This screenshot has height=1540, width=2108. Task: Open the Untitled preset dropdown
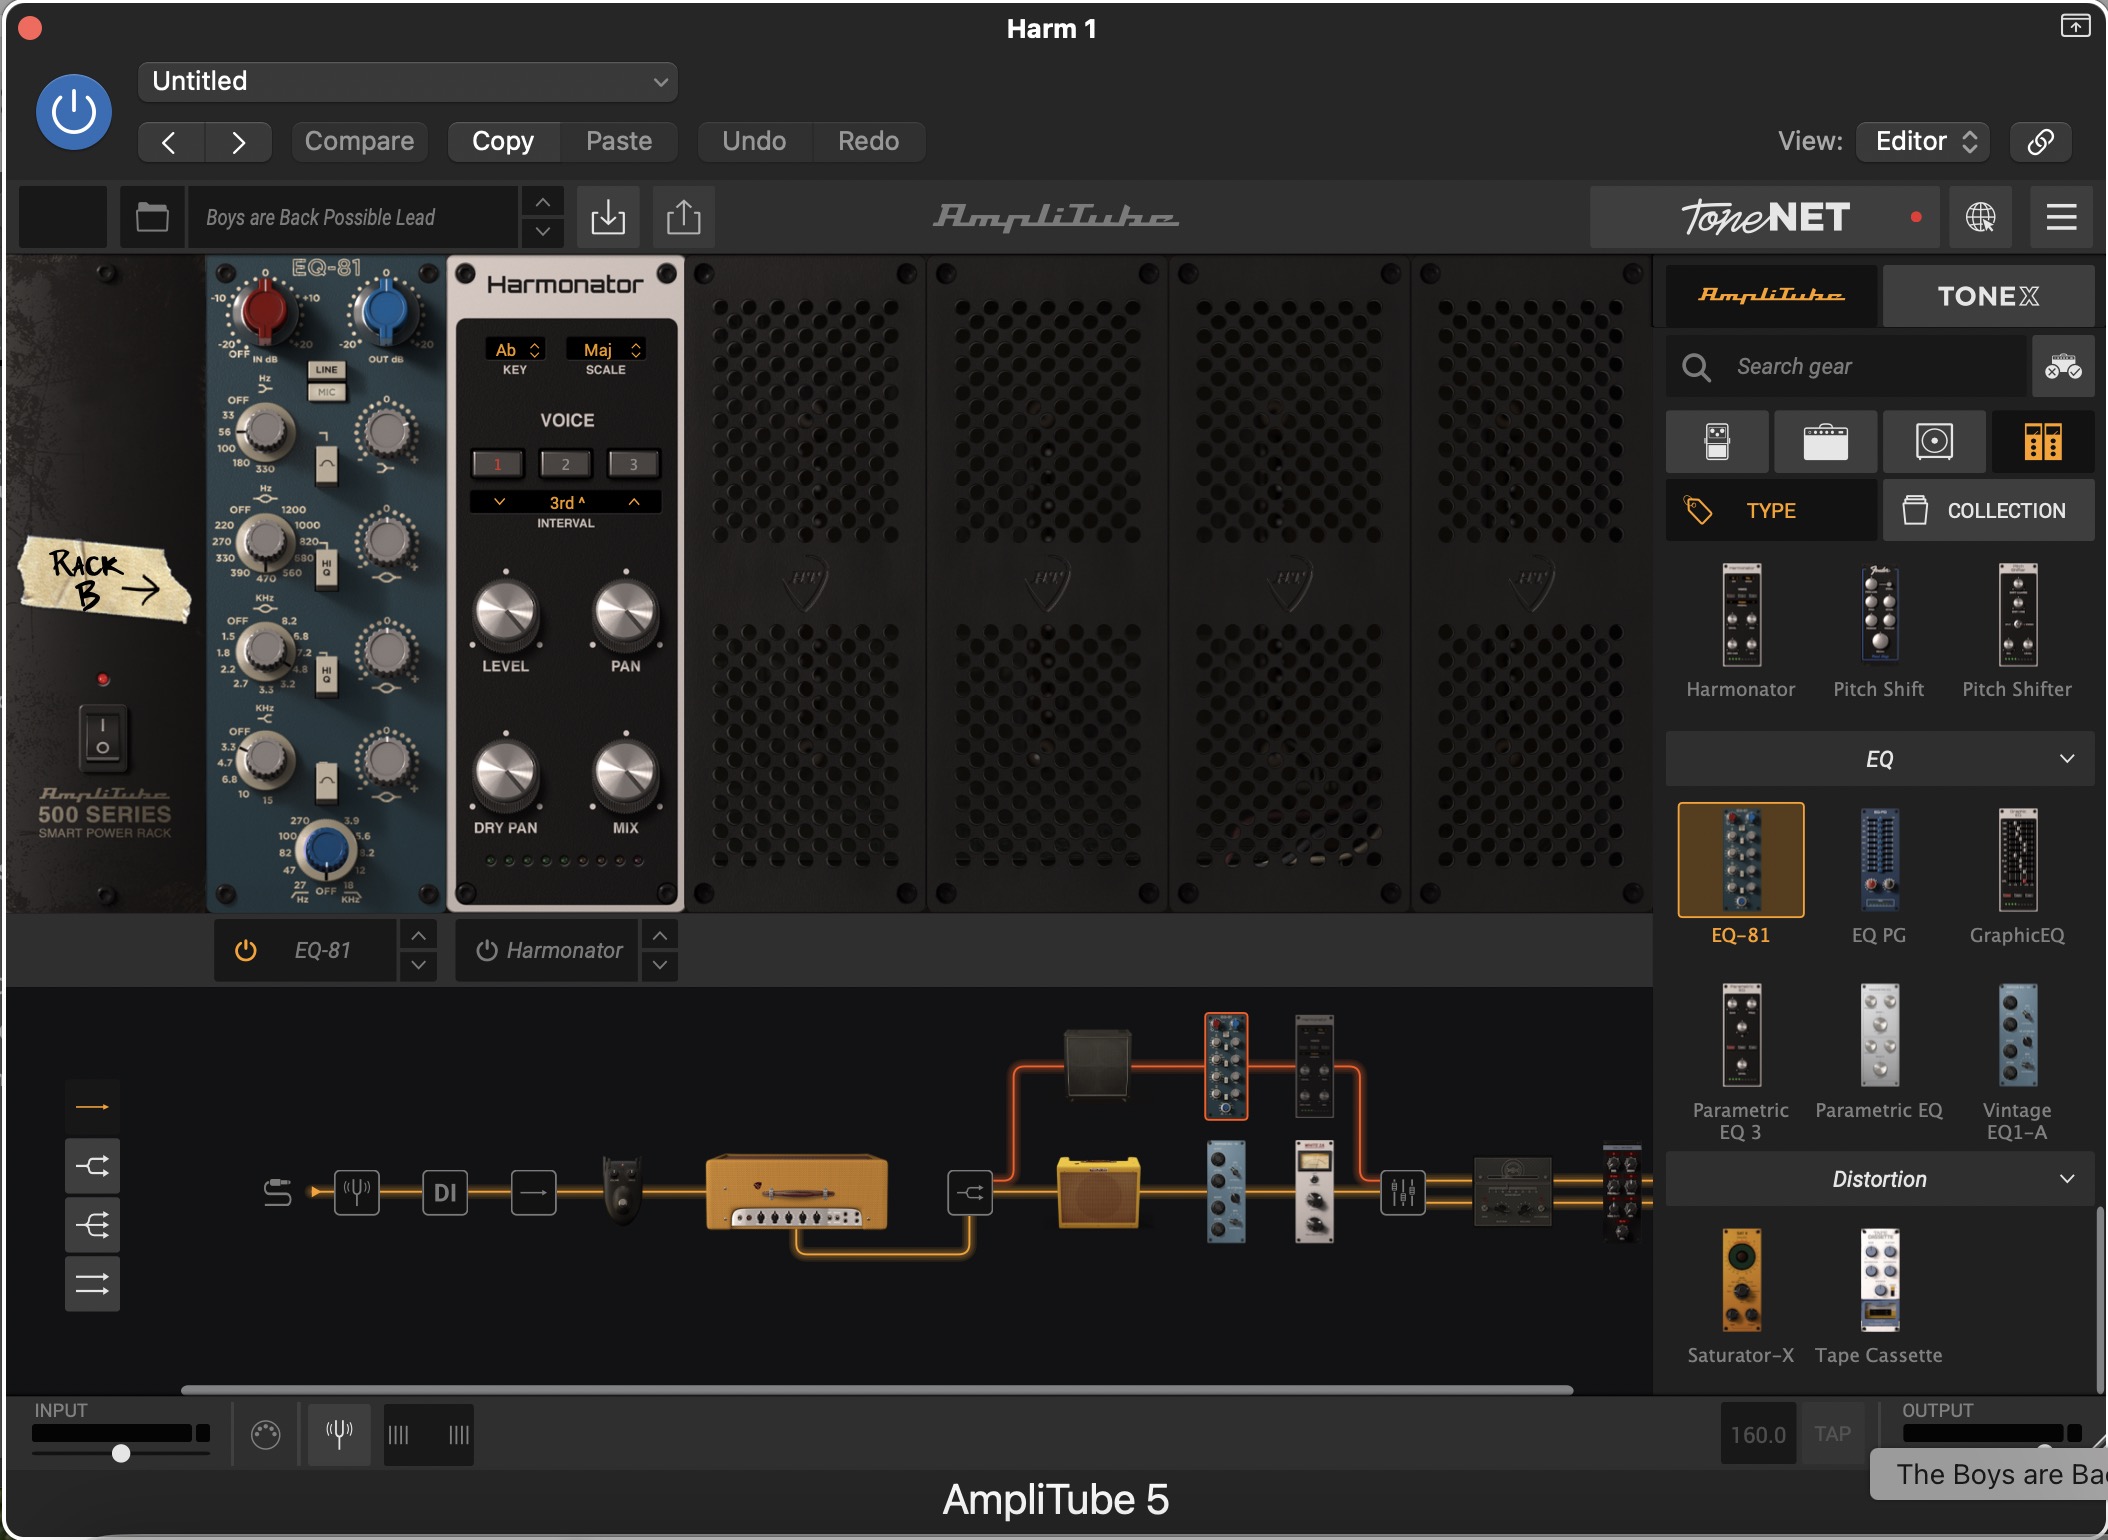(x=408, y=81)
